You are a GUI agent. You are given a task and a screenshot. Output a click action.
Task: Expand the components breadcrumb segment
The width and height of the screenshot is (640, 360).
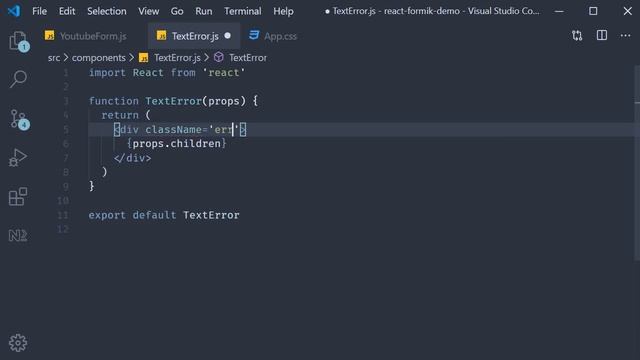pyautogui.click(x=99, y=58)
